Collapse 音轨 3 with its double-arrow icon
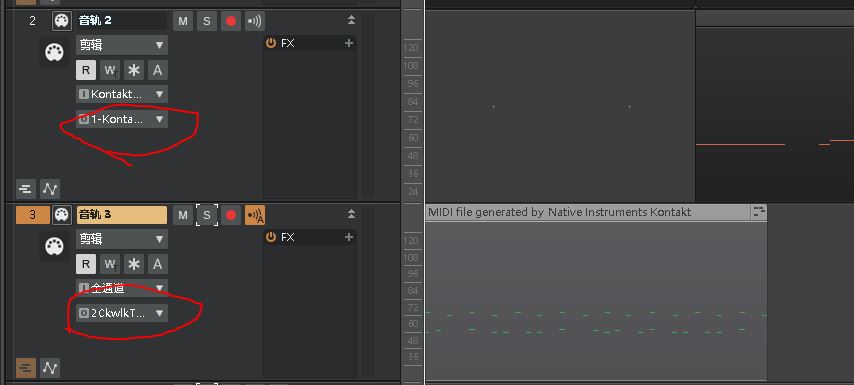This screenshot has width=854, height=385. click(351, 214)
